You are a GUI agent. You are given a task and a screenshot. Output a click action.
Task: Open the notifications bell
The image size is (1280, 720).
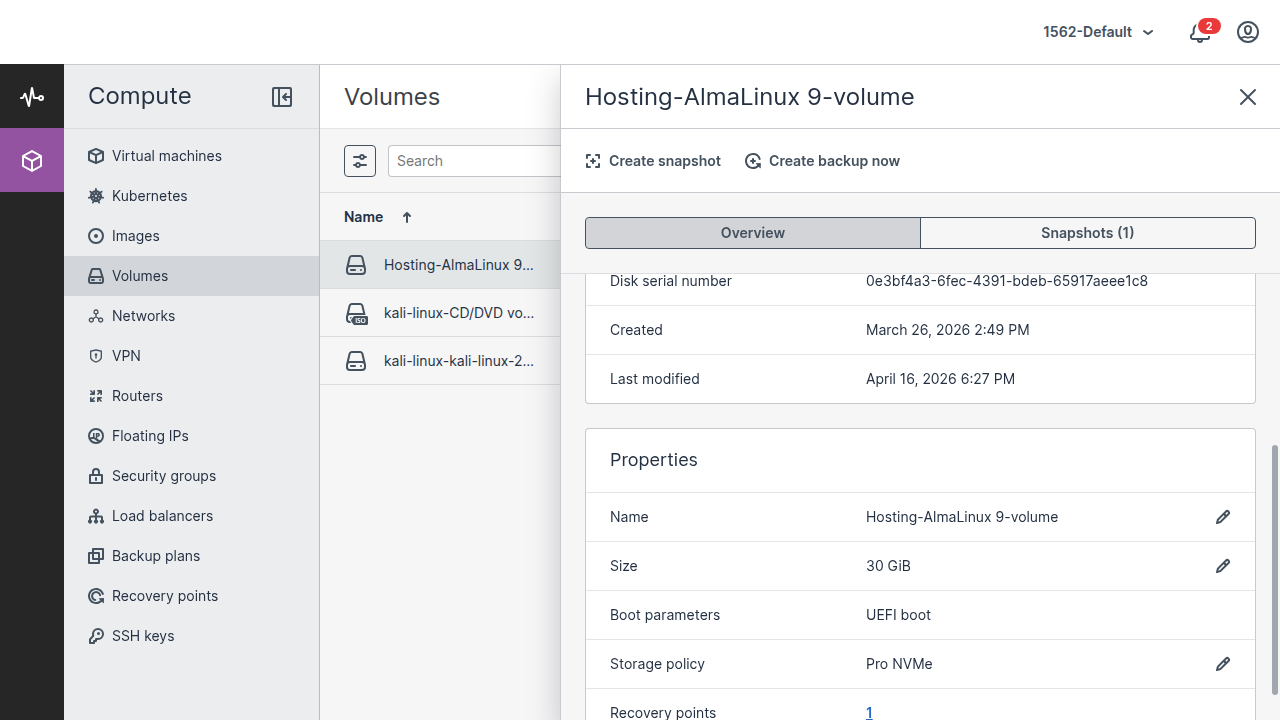1200,32
